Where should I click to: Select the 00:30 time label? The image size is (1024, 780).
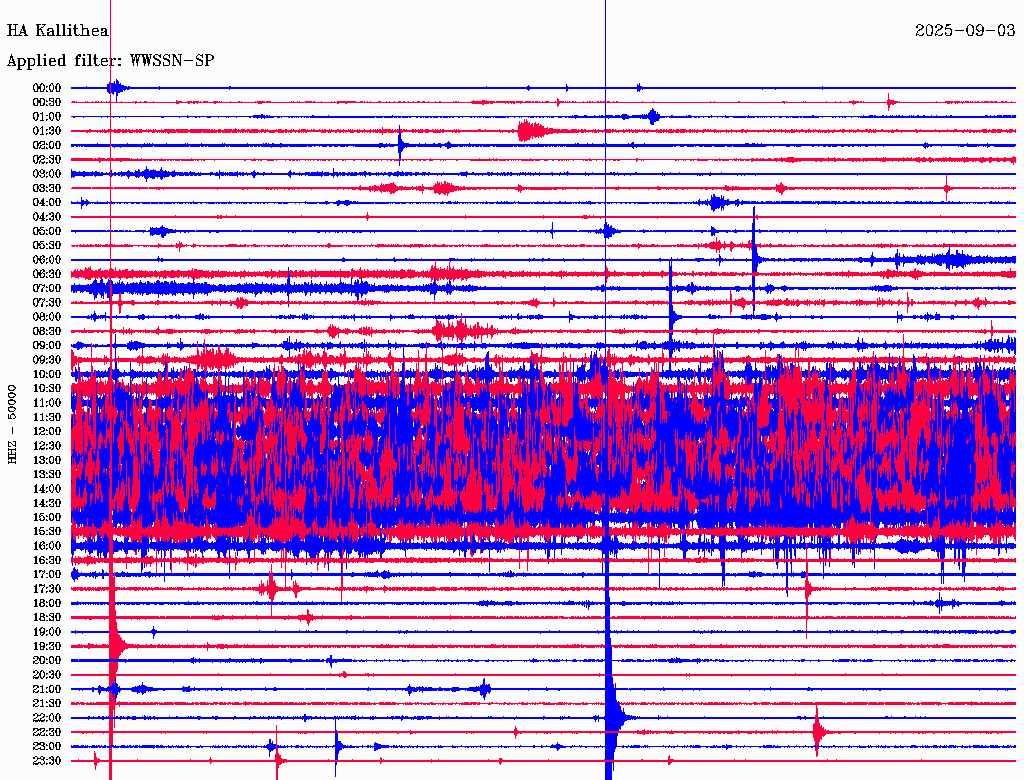click(x=47, y=102)
